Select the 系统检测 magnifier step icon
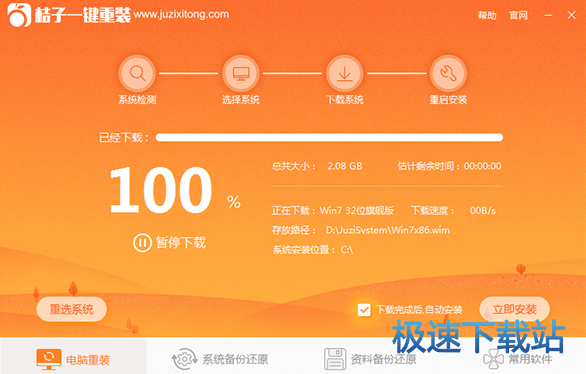 coord(137,73)
